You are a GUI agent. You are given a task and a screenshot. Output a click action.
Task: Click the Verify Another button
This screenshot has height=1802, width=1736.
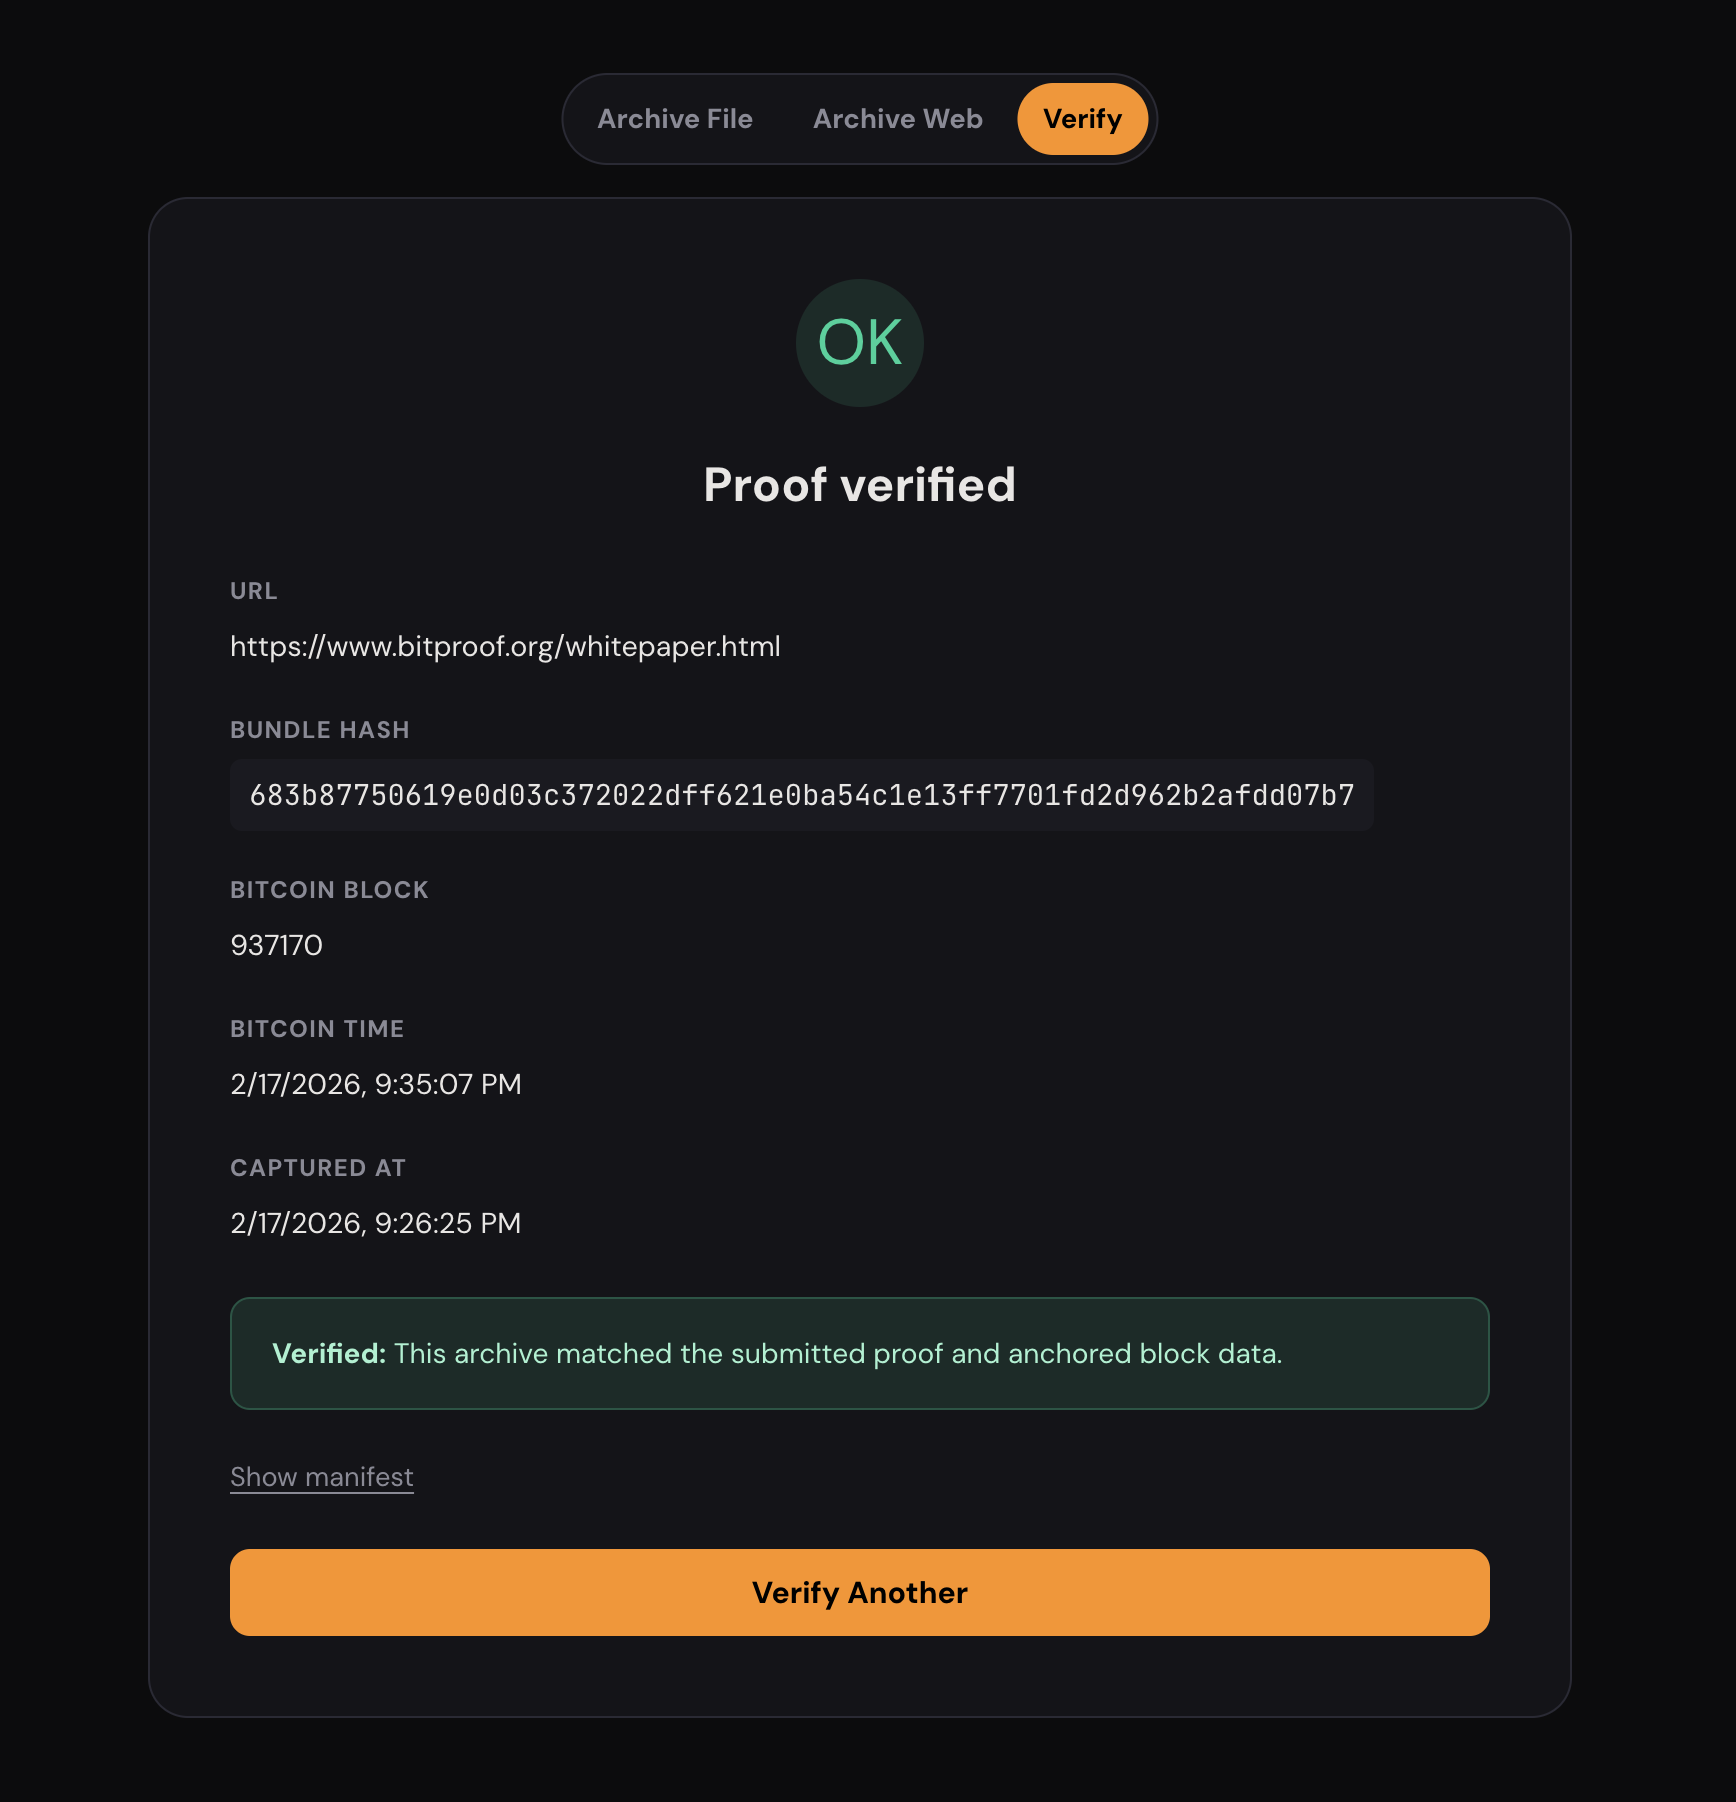[x=860, y=1592]
